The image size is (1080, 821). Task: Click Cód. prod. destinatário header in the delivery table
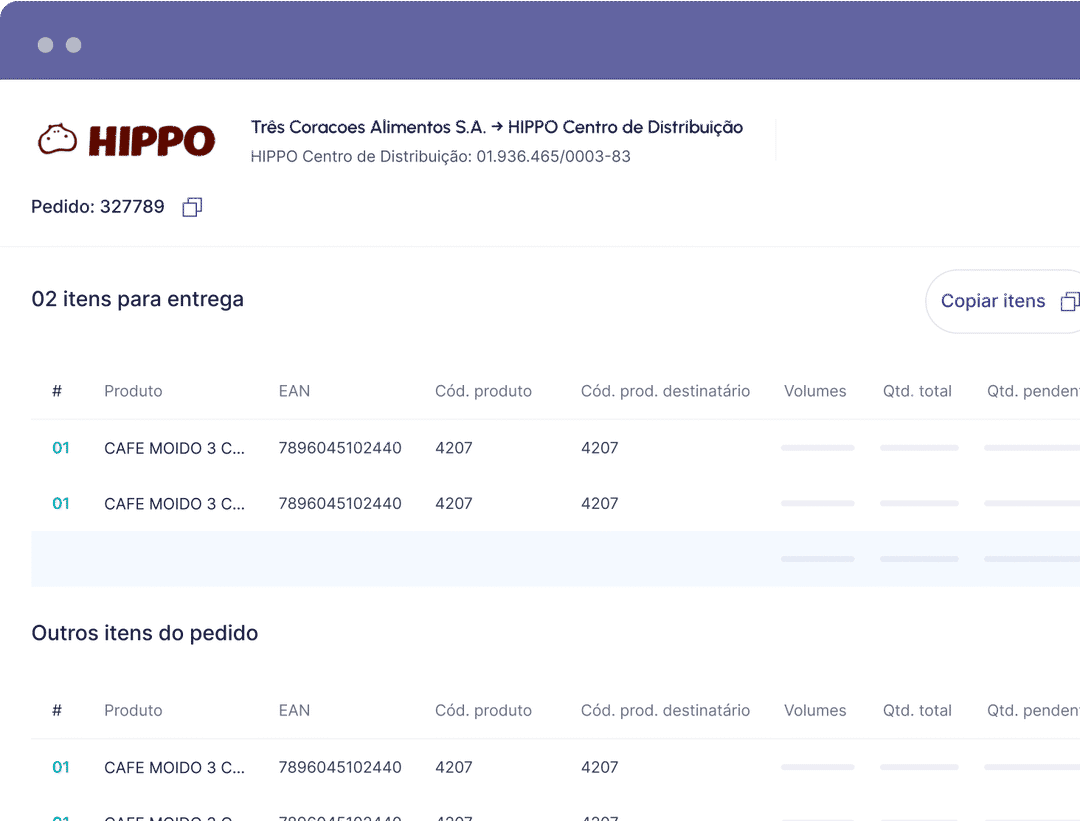[x=665, y=391]
